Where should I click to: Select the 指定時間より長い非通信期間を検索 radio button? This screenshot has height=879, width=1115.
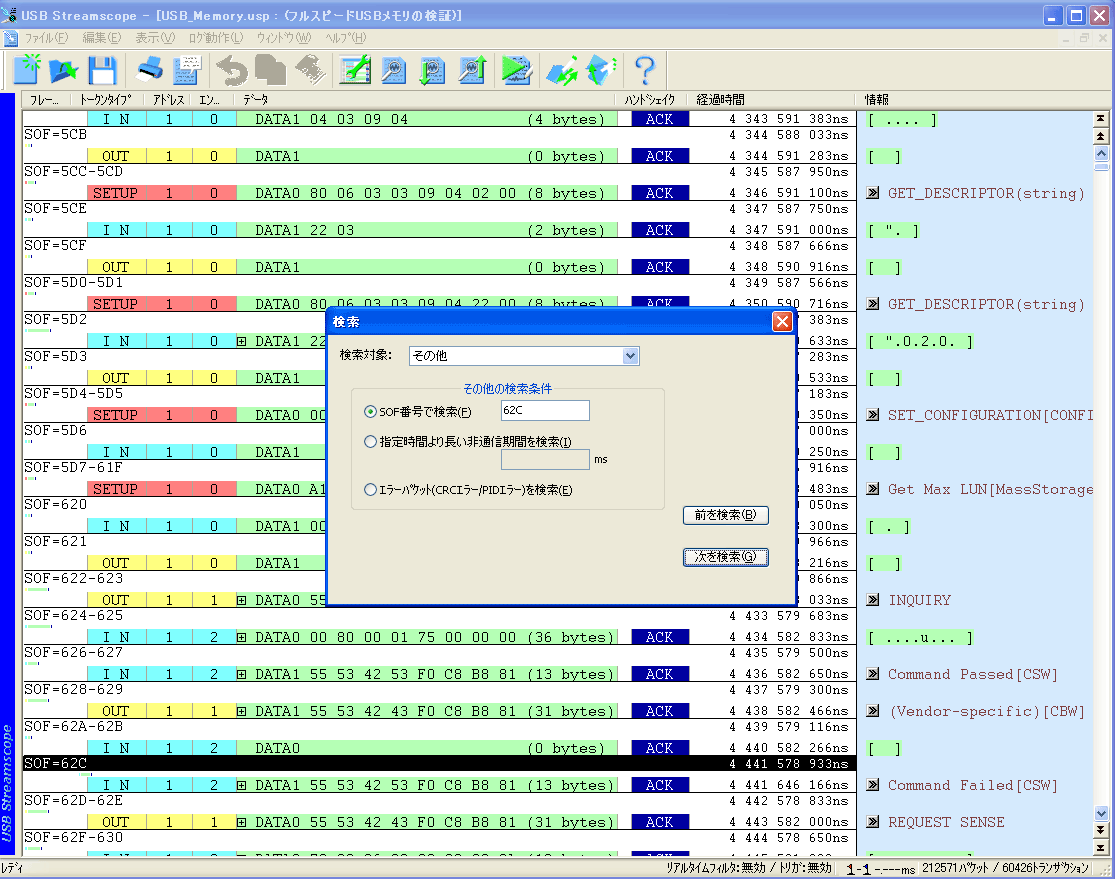click(370, 442)
